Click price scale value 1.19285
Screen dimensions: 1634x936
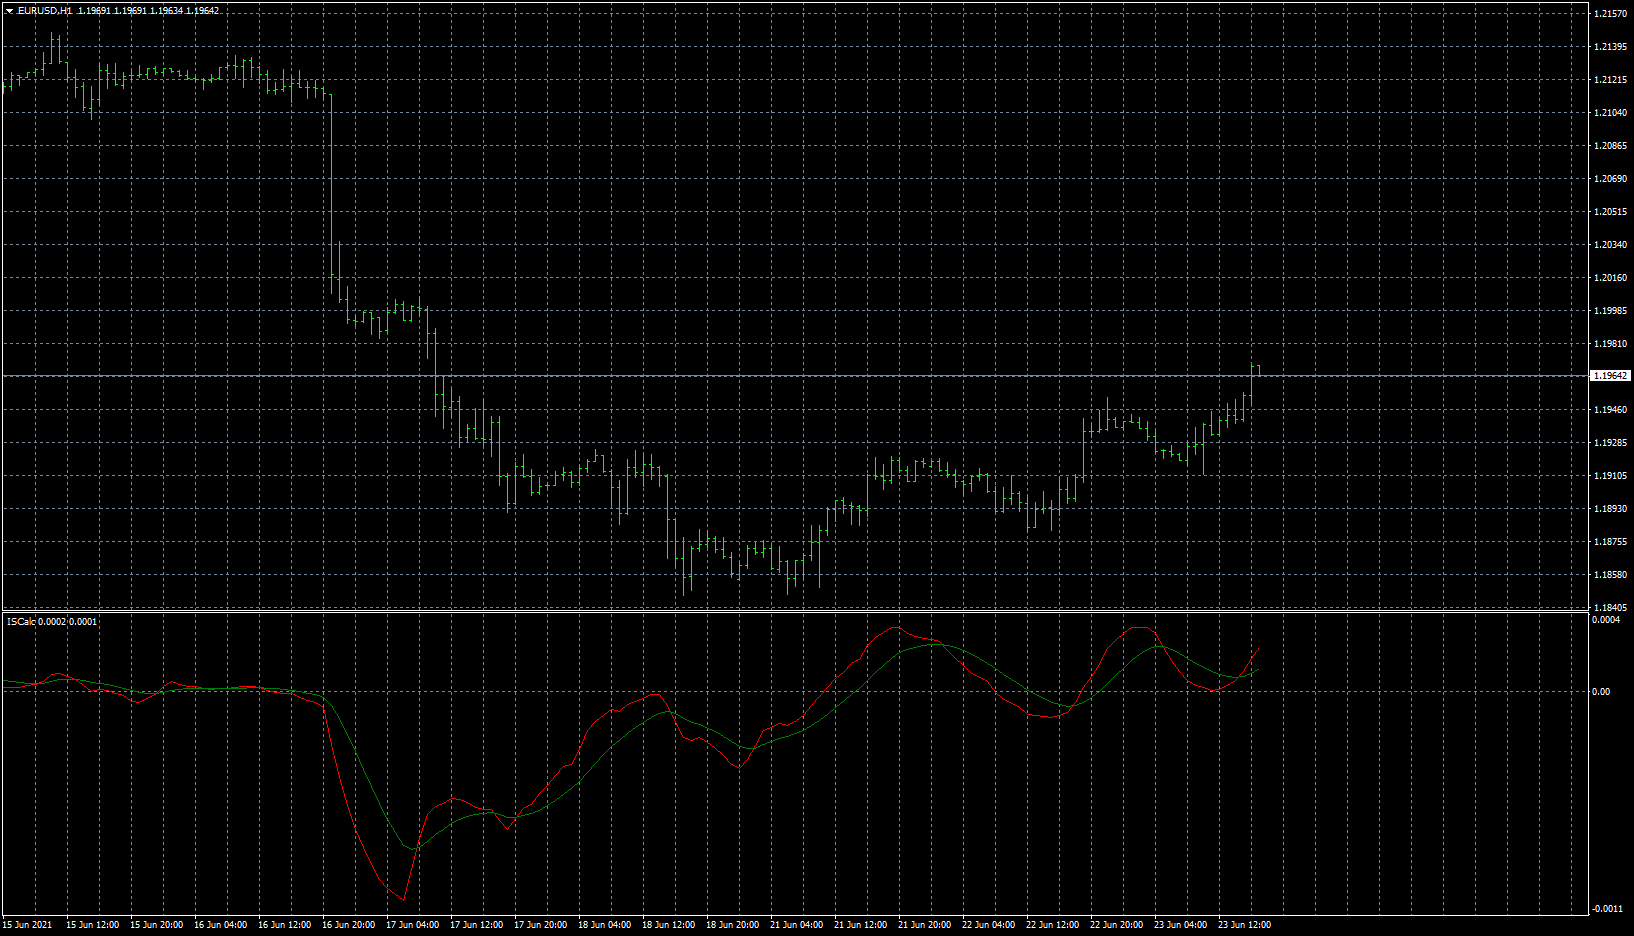pos(1610,443)
